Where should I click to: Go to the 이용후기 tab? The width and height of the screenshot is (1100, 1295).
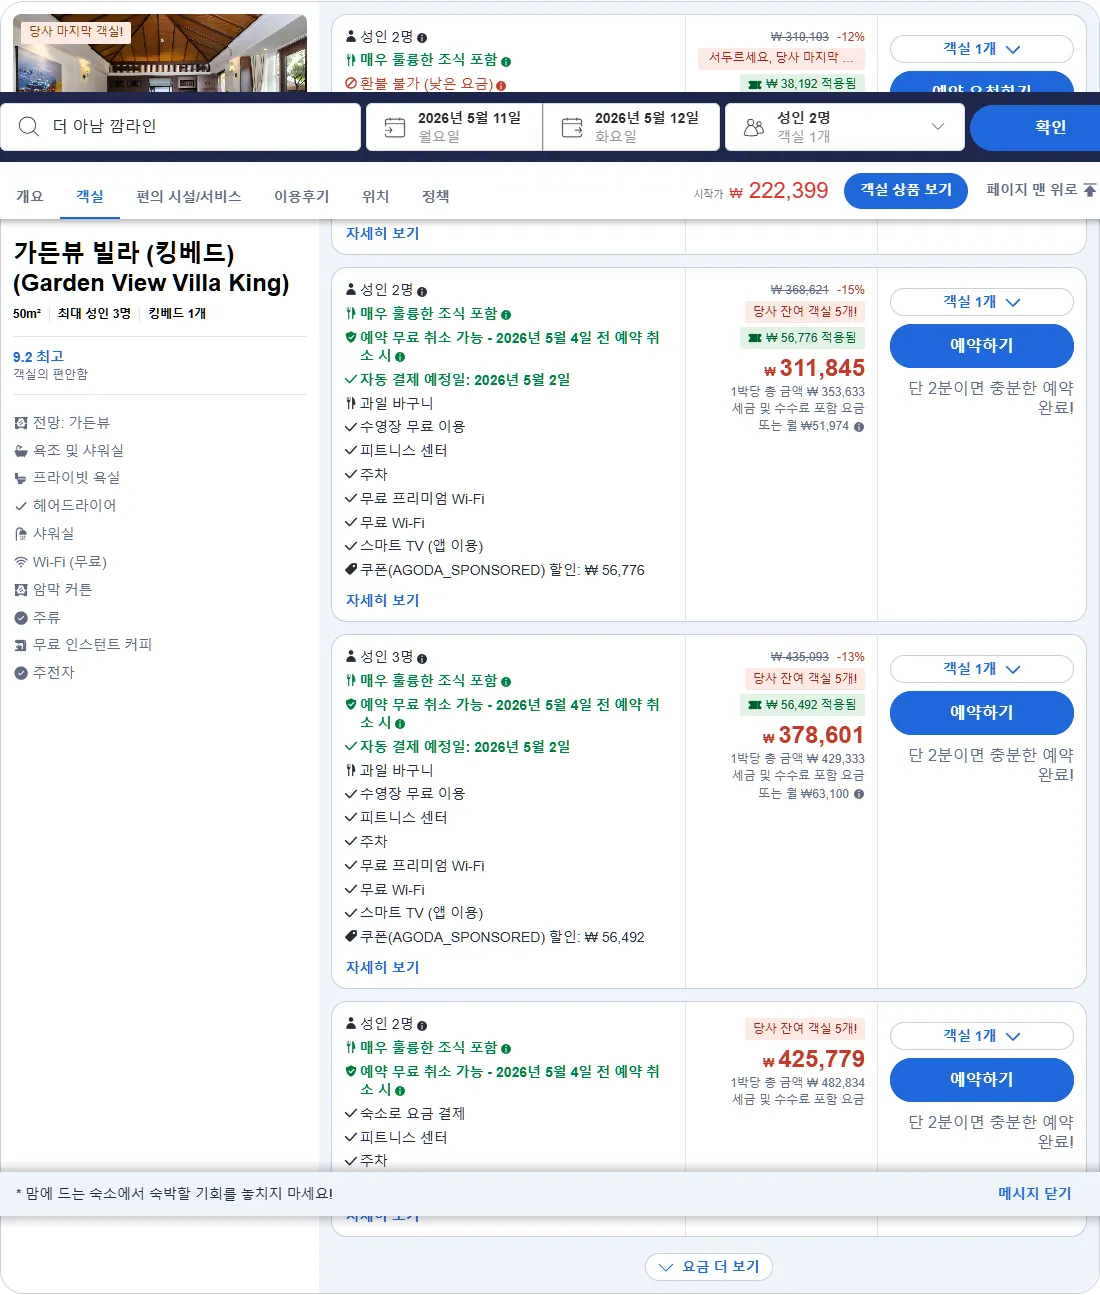302,196
